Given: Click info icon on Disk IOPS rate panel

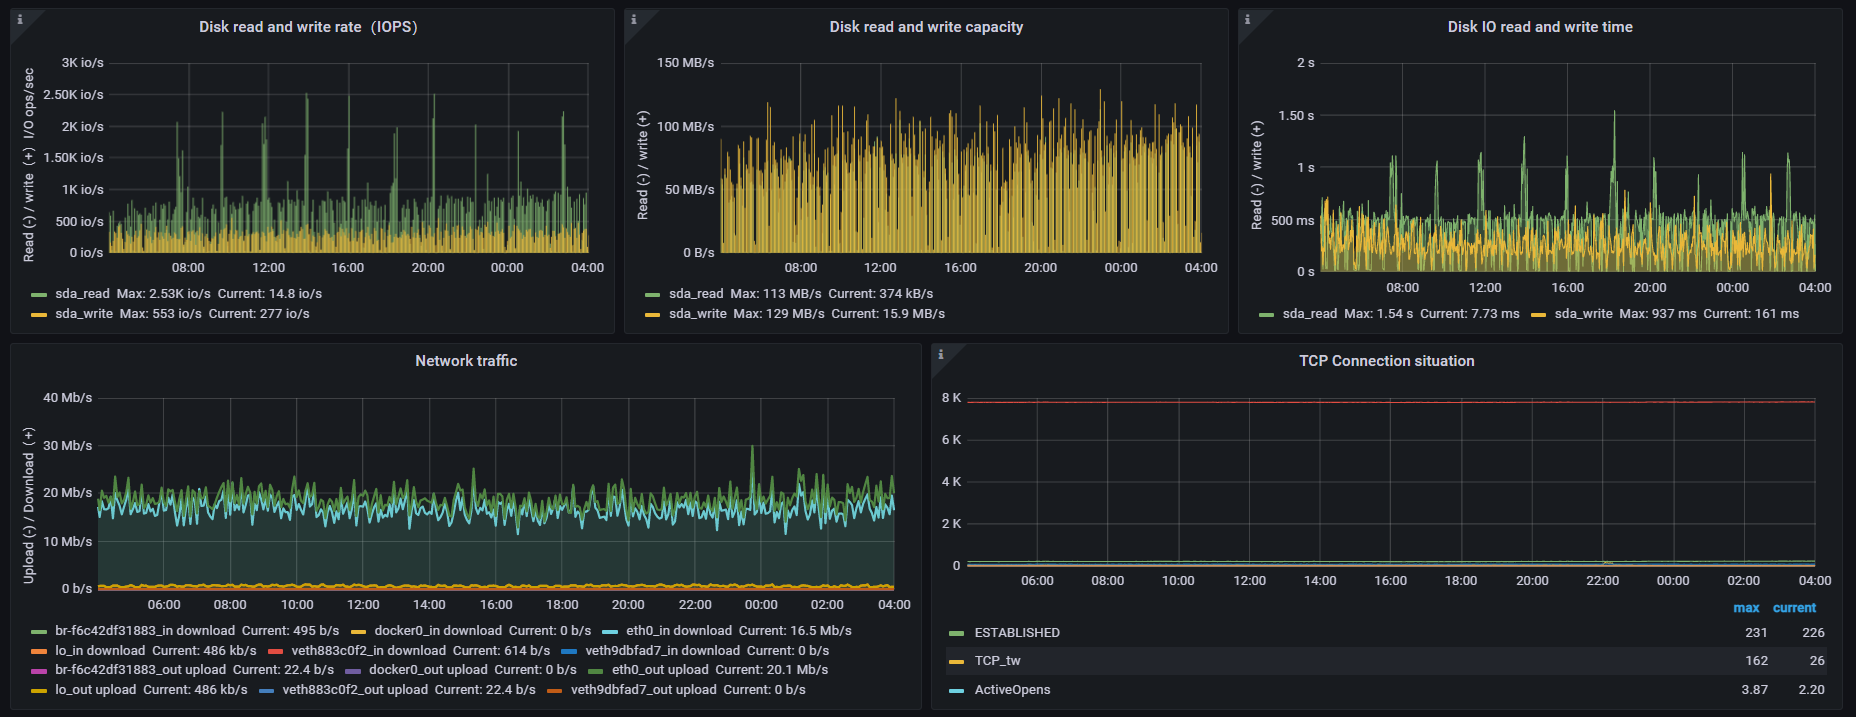Looking at the screenshot, I should pyautogui.click(x=20, y=19).
